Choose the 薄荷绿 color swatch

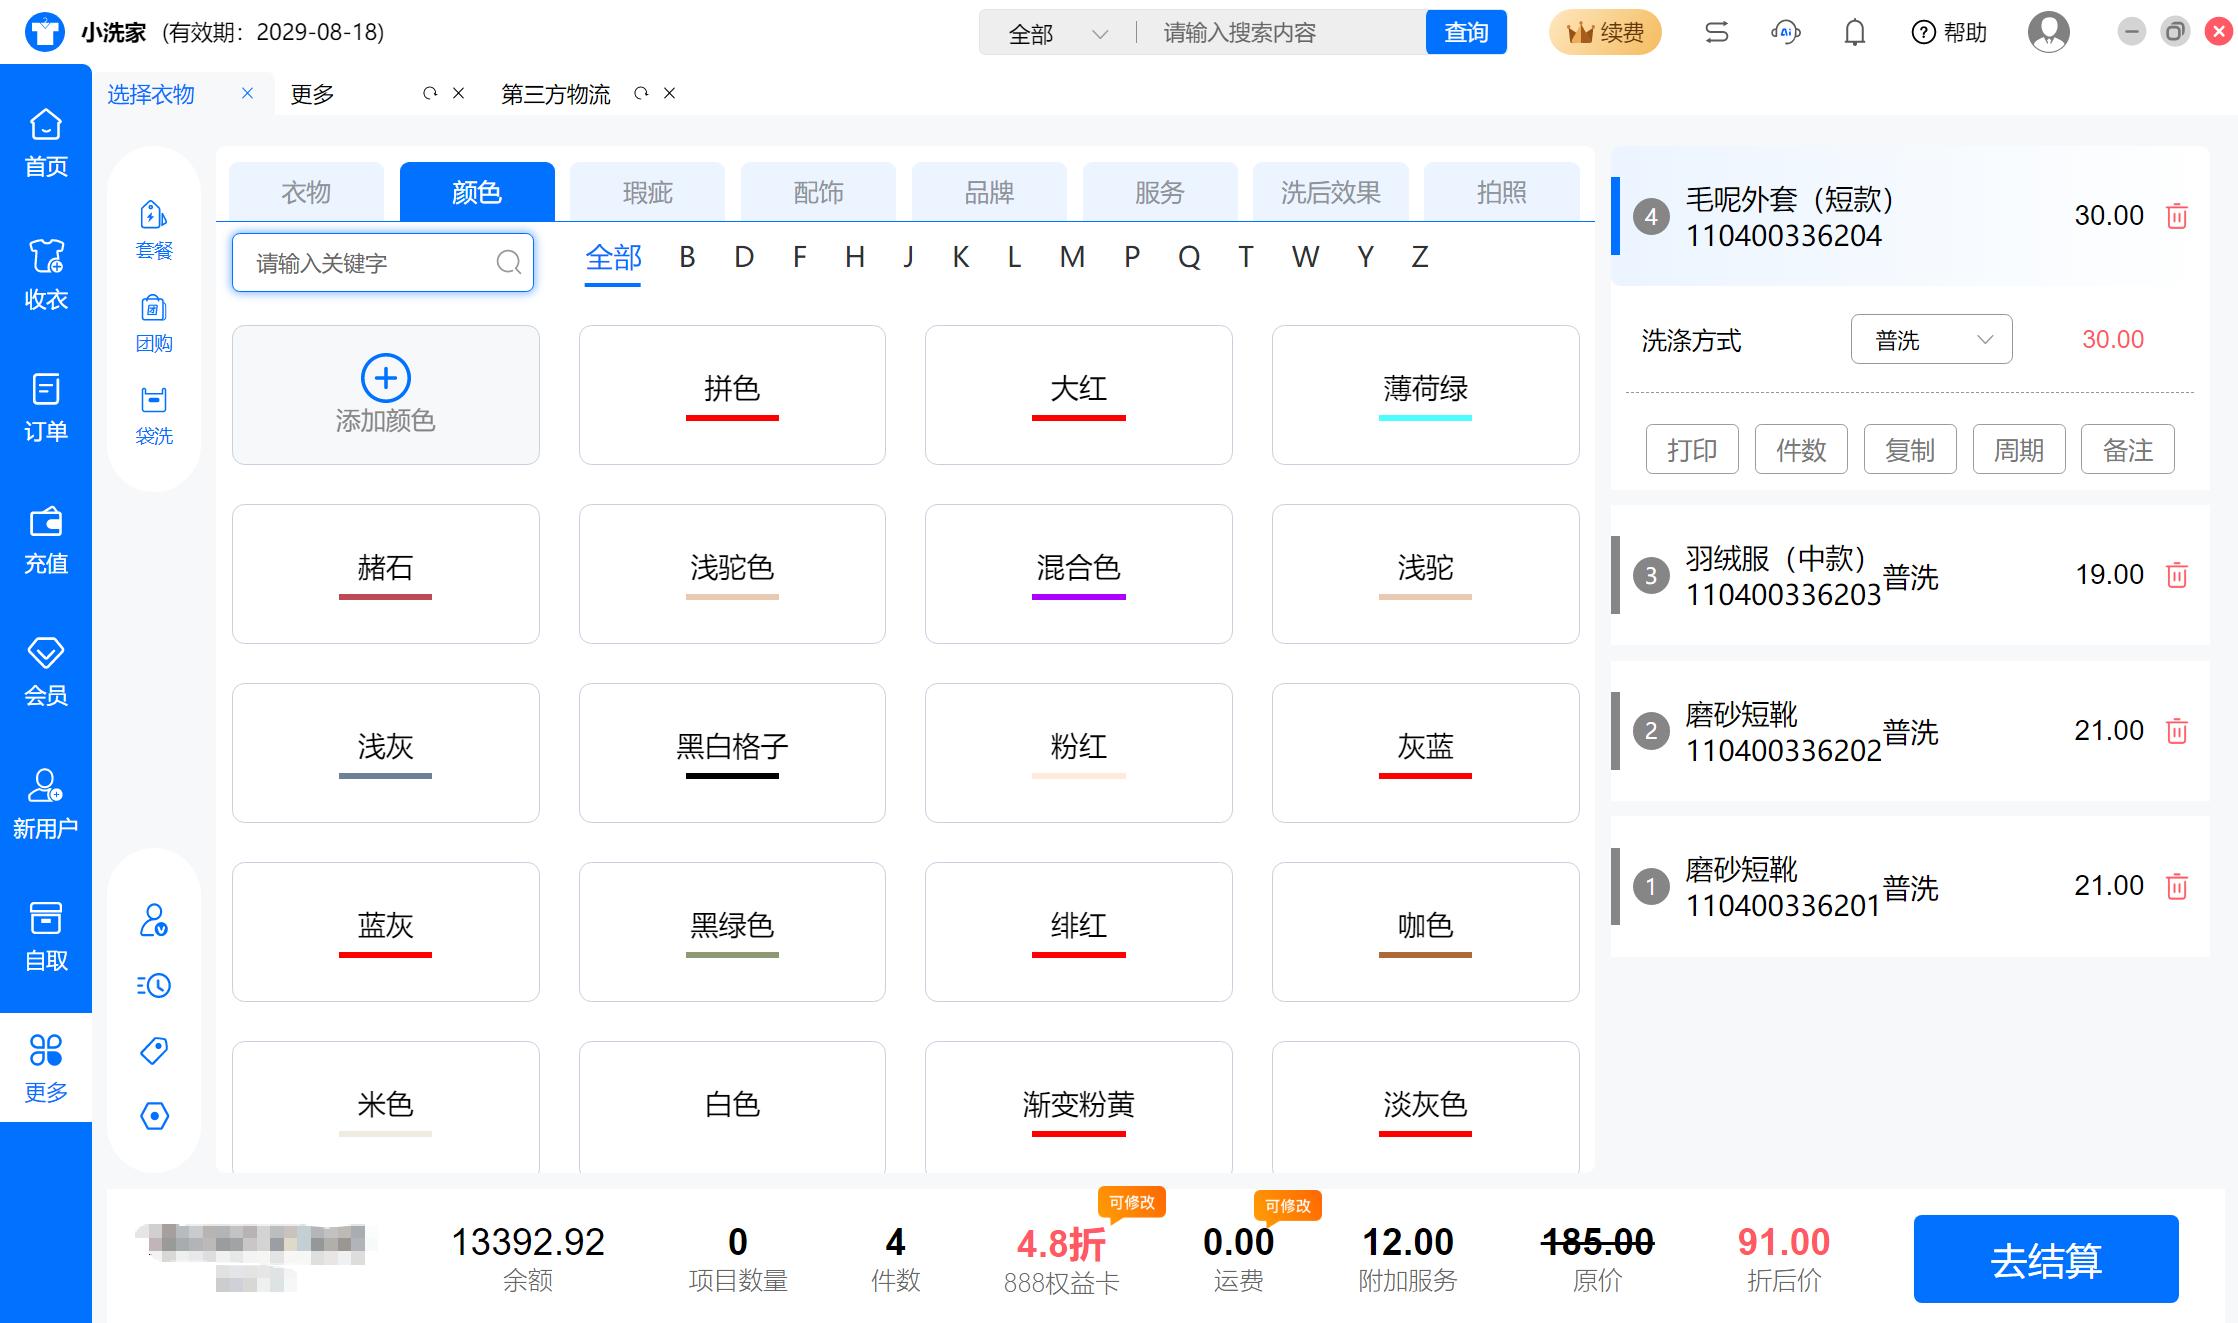[x=1425, y=394]
